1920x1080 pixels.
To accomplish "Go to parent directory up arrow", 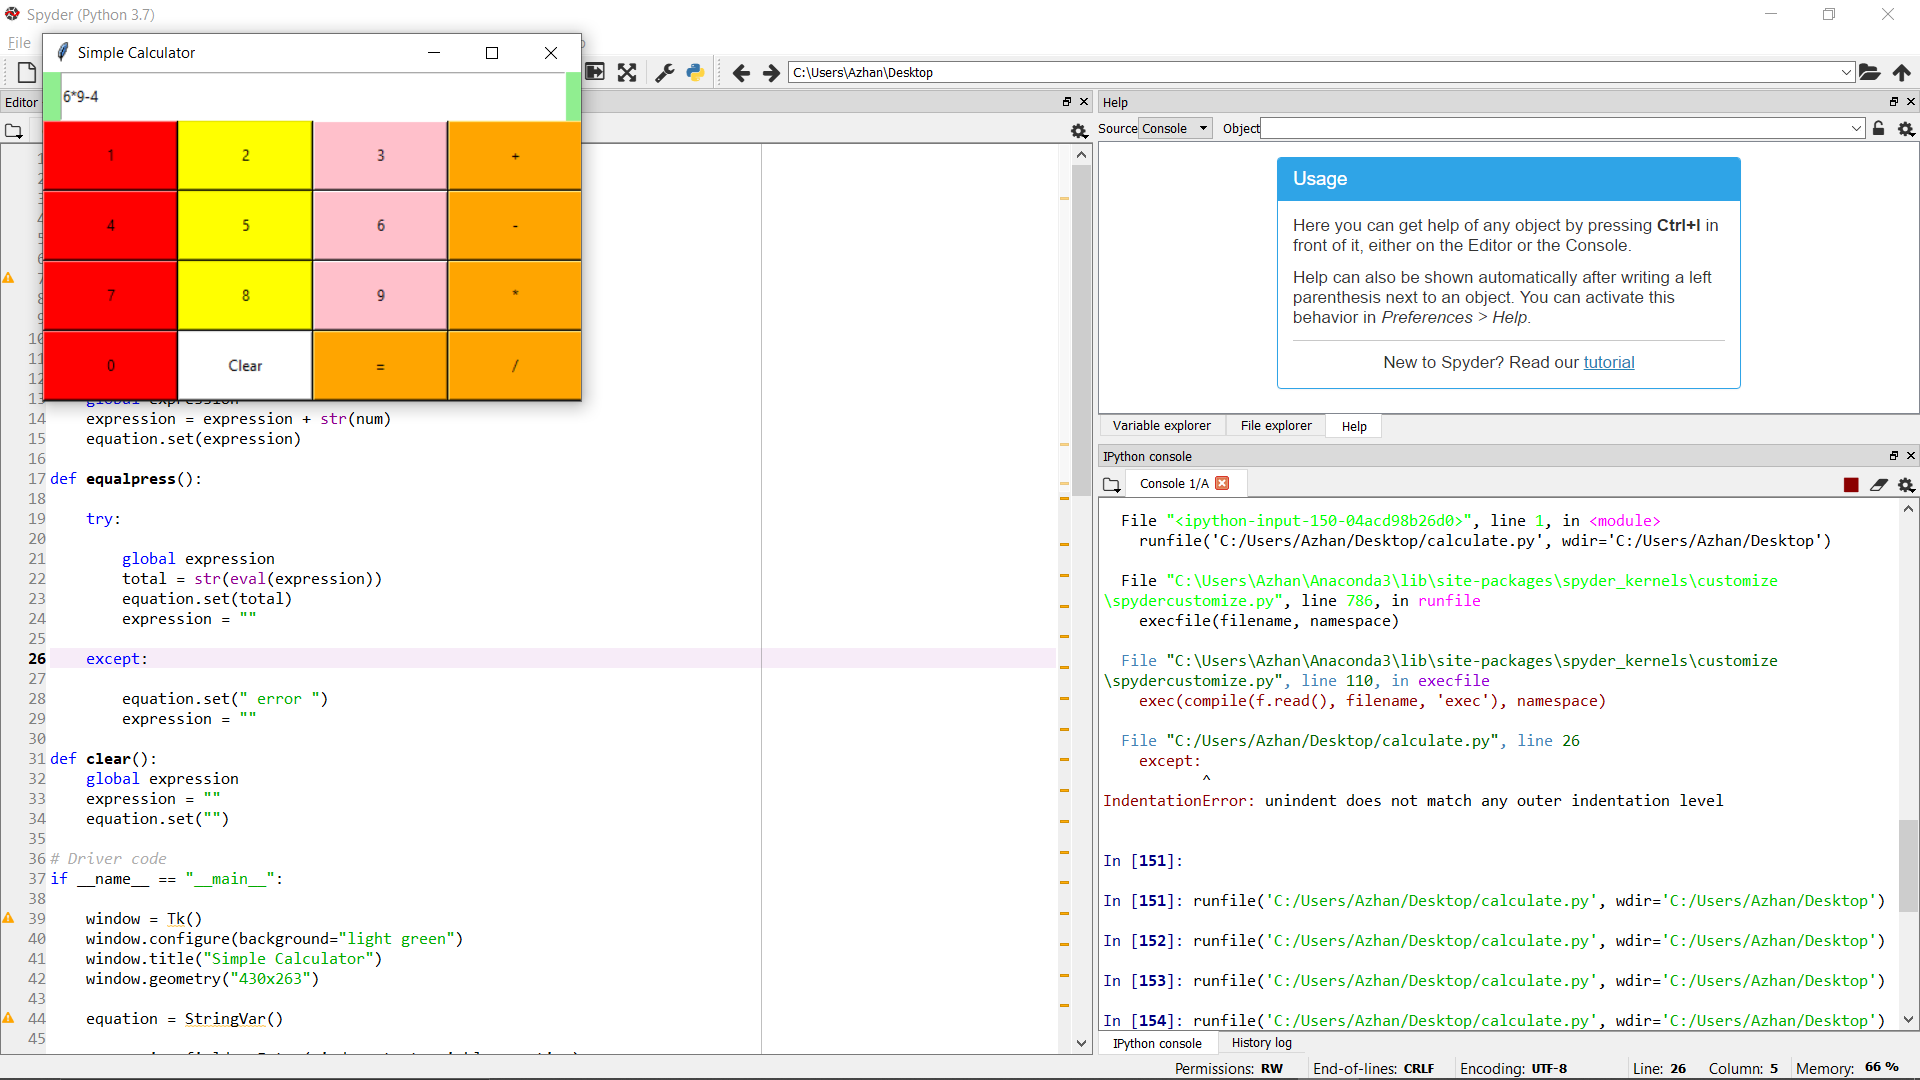I will coord(1901,72).
